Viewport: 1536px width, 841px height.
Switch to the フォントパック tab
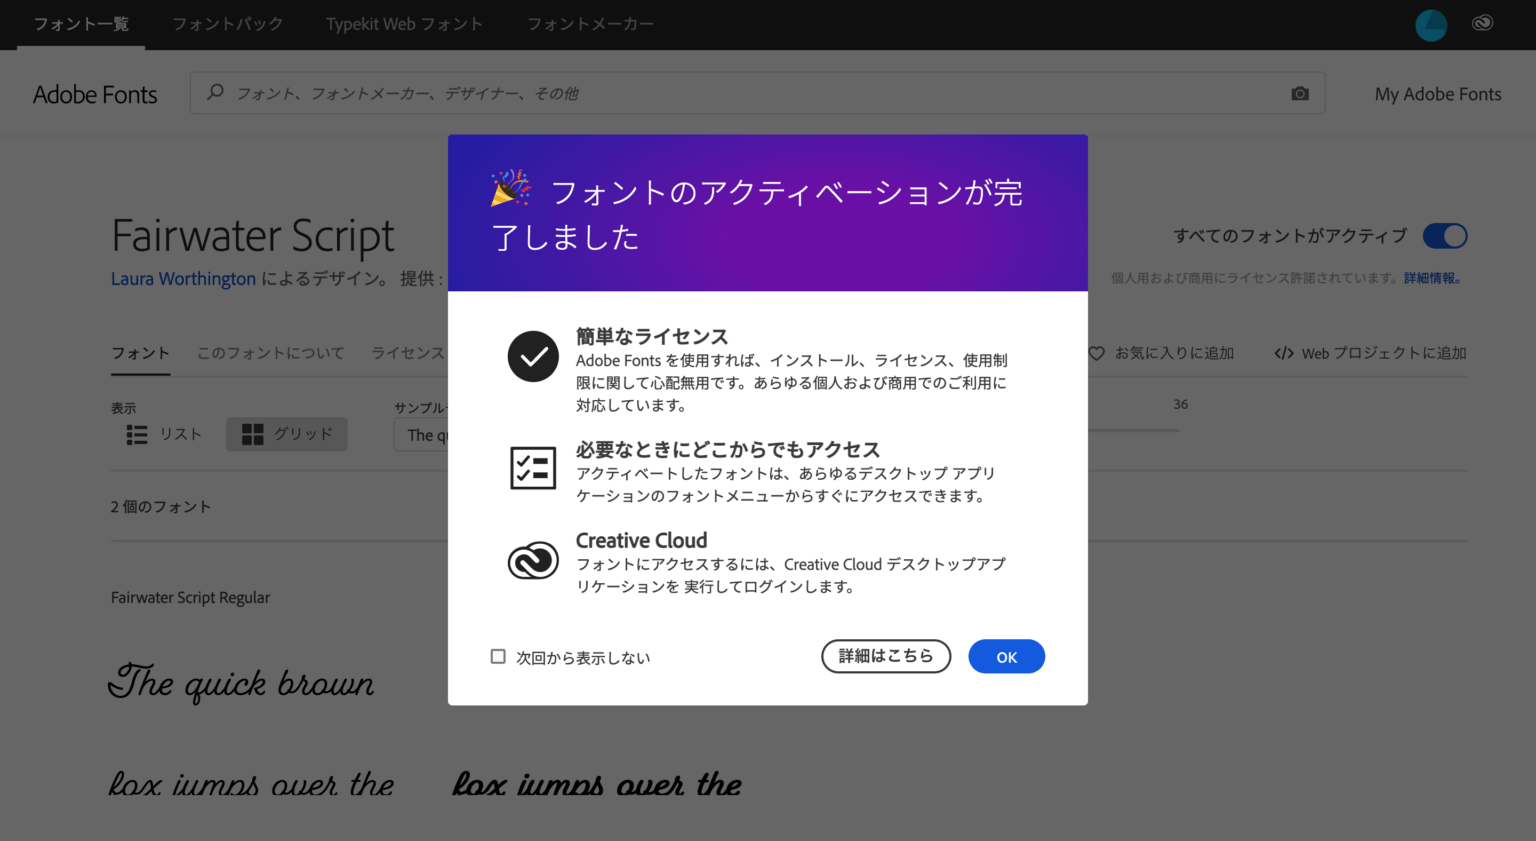click(227, 23)
